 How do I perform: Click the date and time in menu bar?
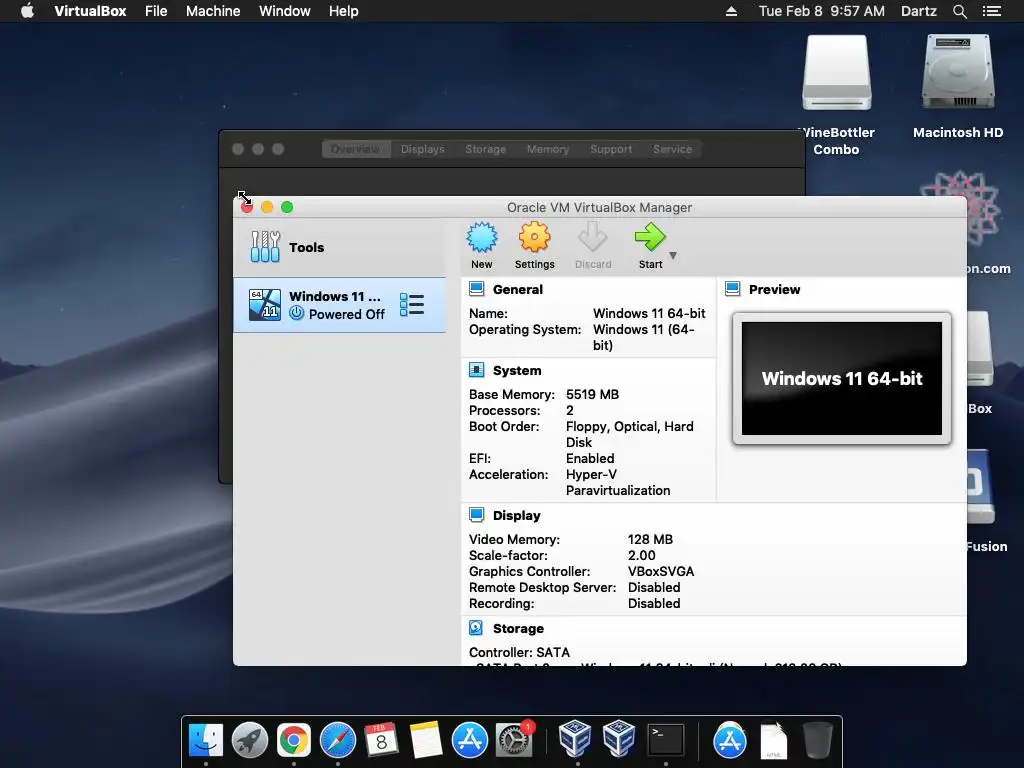point(822,11)
